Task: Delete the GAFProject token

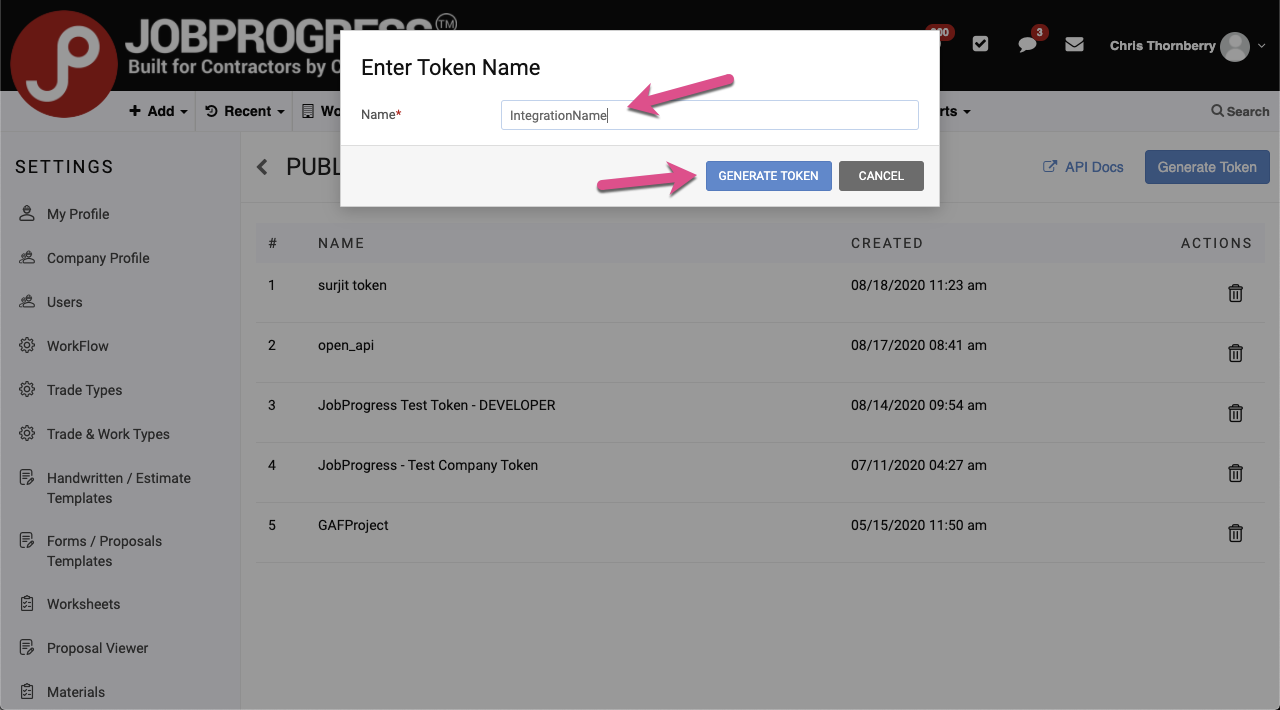Action: (x=1235, y=533)
